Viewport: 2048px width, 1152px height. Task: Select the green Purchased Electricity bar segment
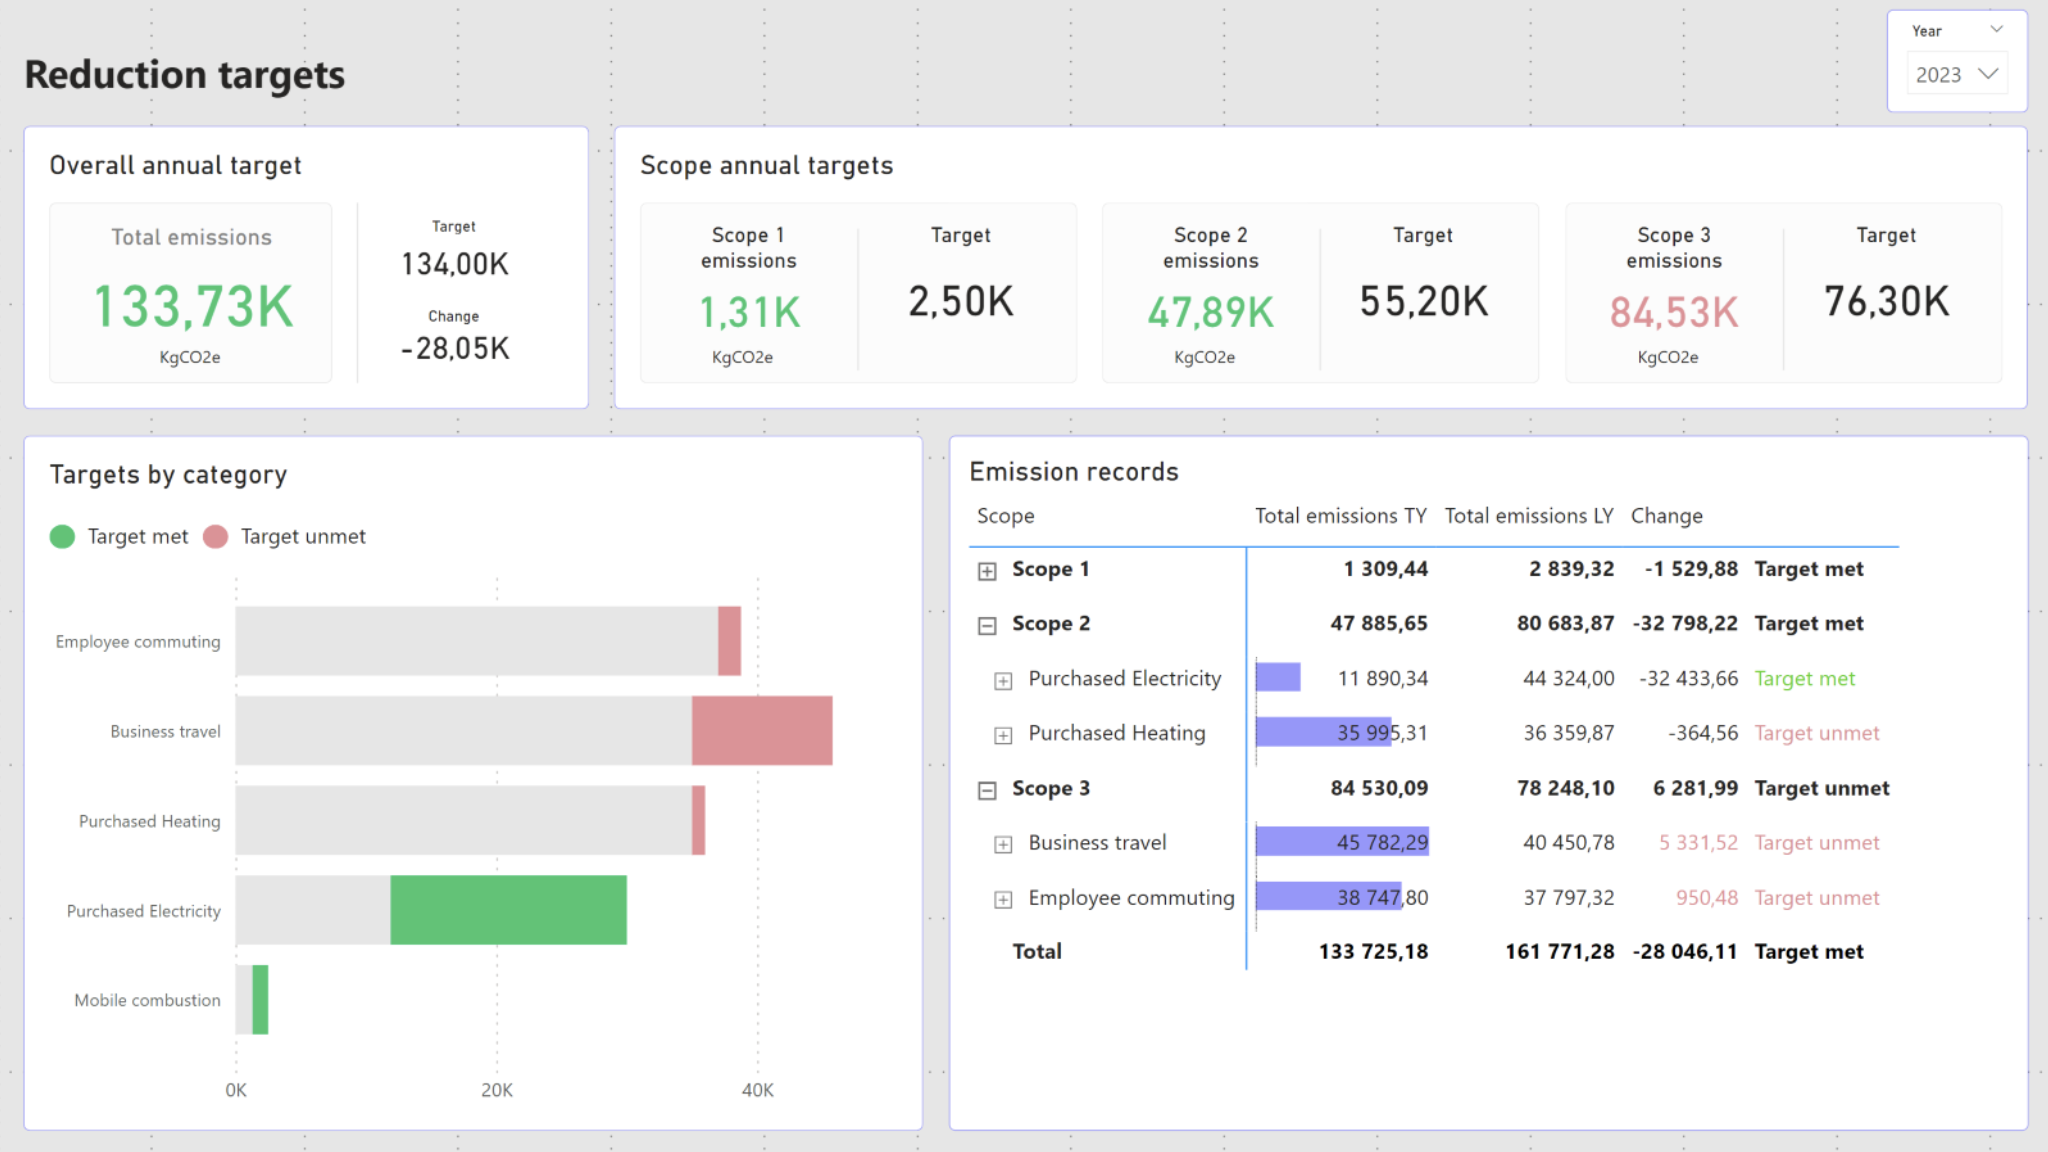[x=508, y=910]
